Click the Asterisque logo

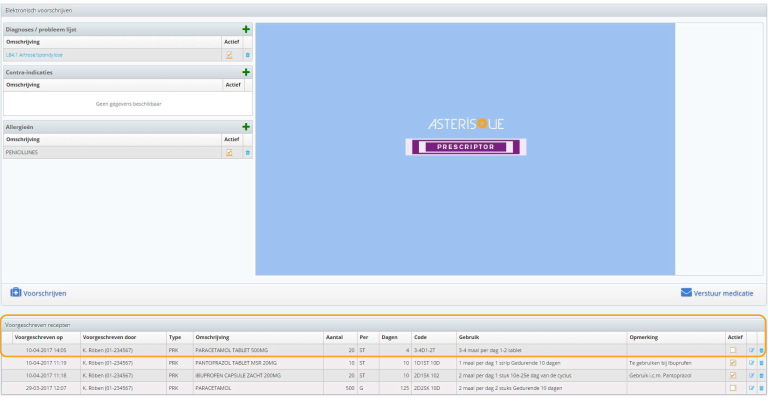click(466, 124)
